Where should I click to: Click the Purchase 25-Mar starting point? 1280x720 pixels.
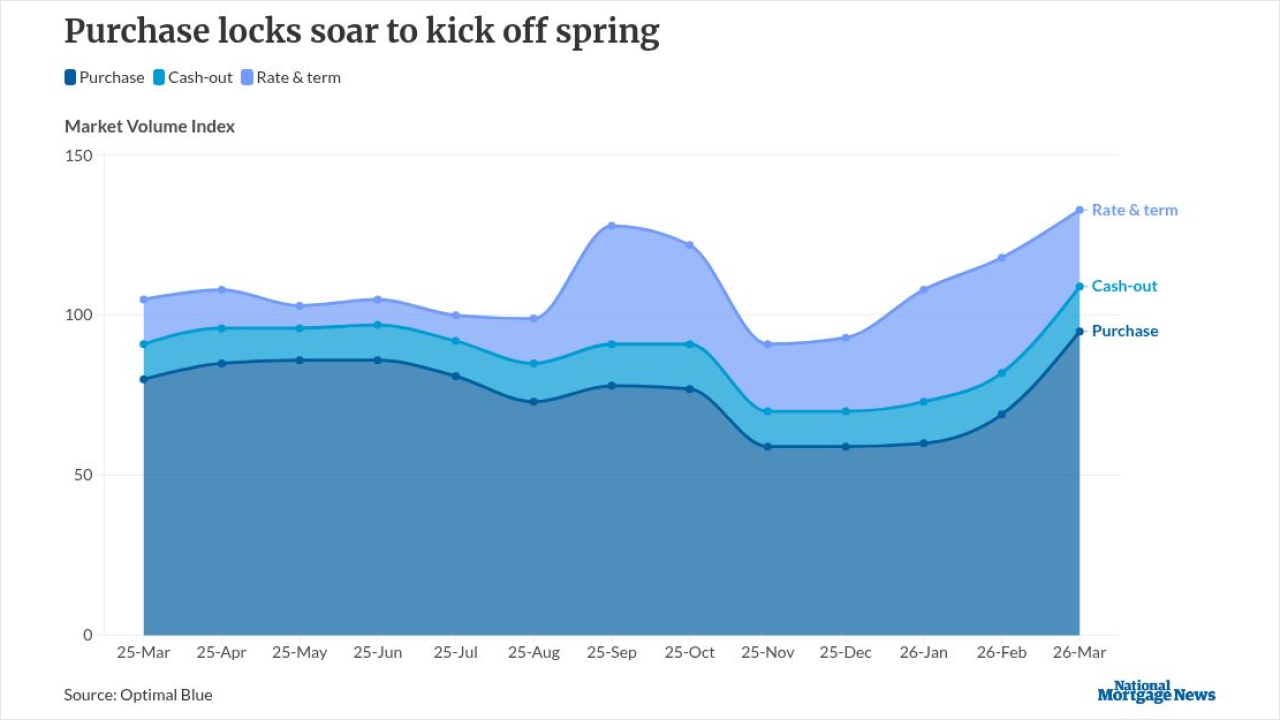(144, 379)
